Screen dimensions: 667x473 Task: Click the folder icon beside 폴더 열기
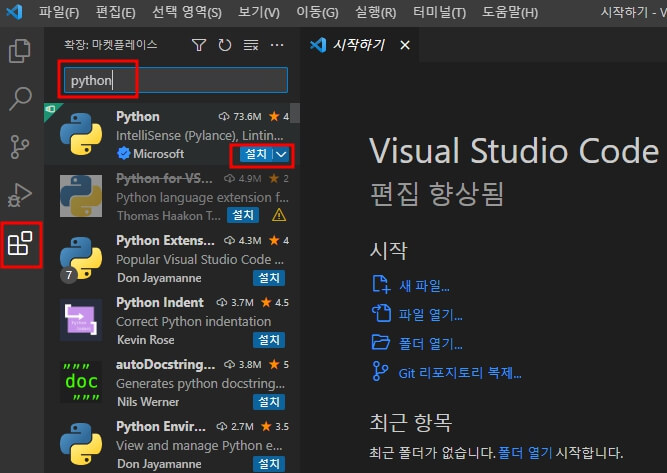(381, 342)
